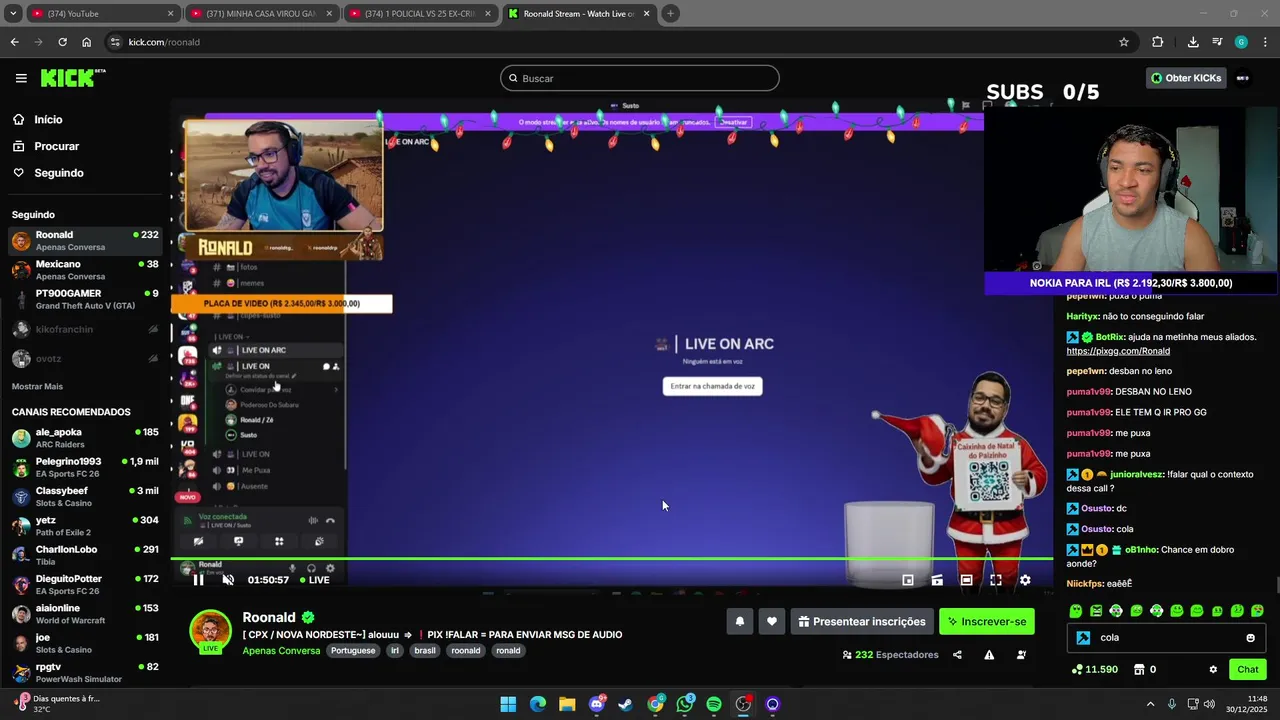Bookmark this page with star icon
This screenshot has width=1280, height=720.
[1124, 42]
